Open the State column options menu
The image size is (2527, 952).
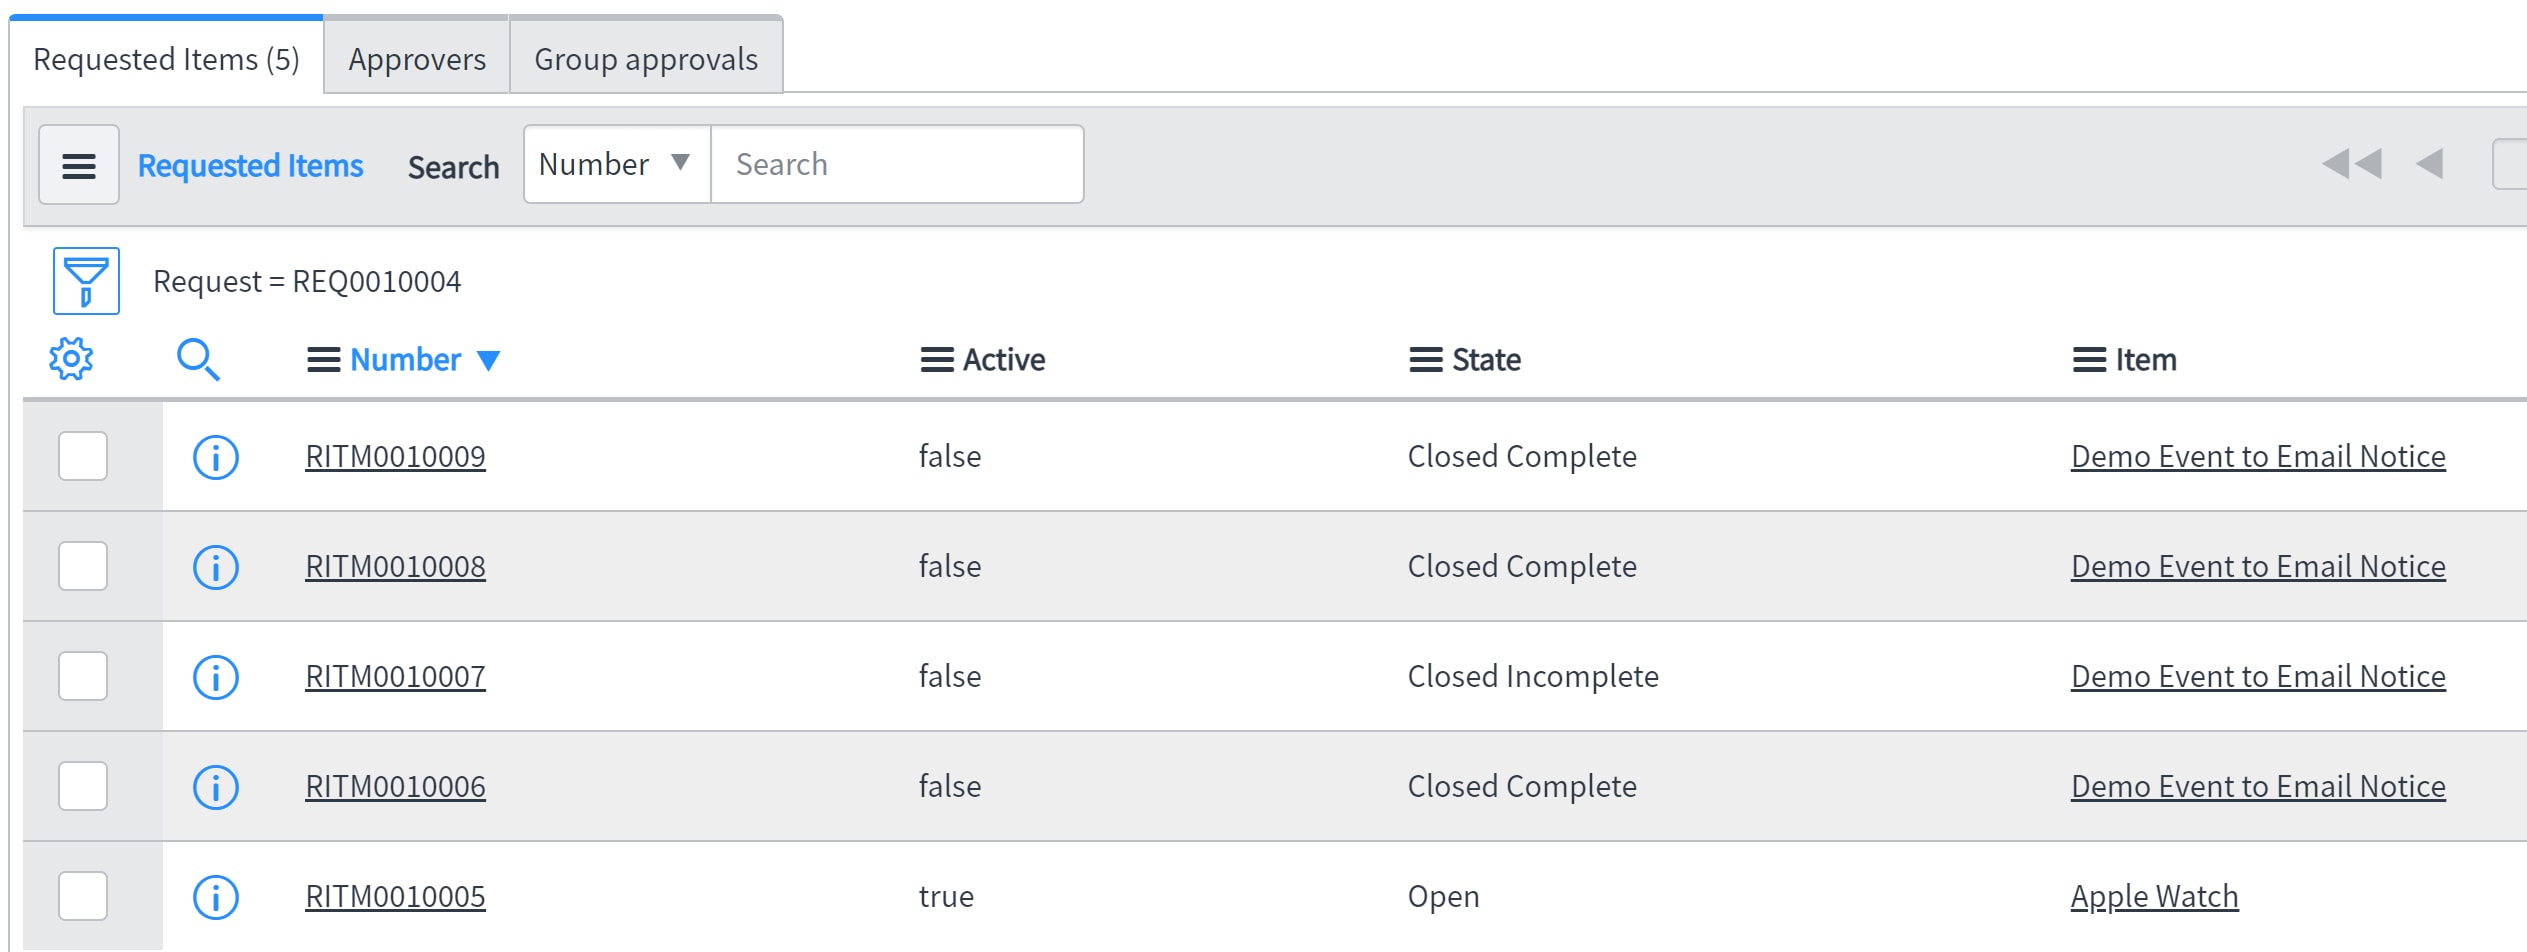click(x=1425, y=360)
